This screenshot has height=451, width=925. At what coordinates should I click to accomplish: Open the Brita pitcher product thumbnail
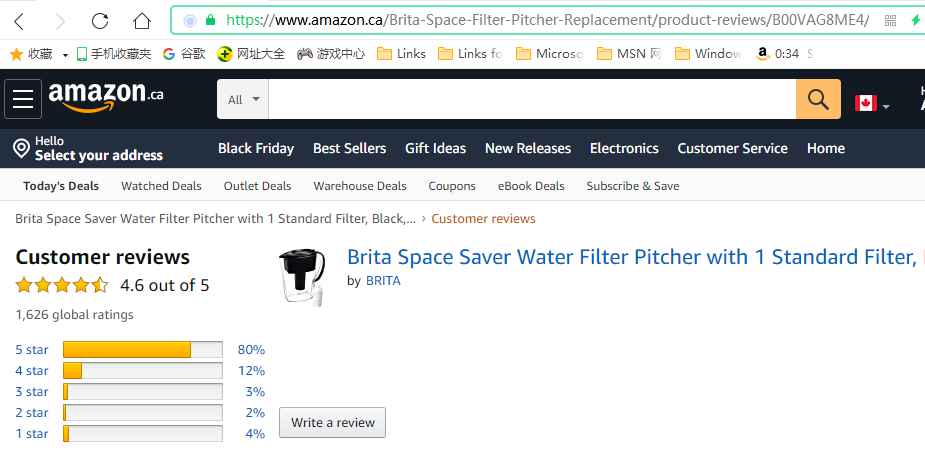[301, 276]
